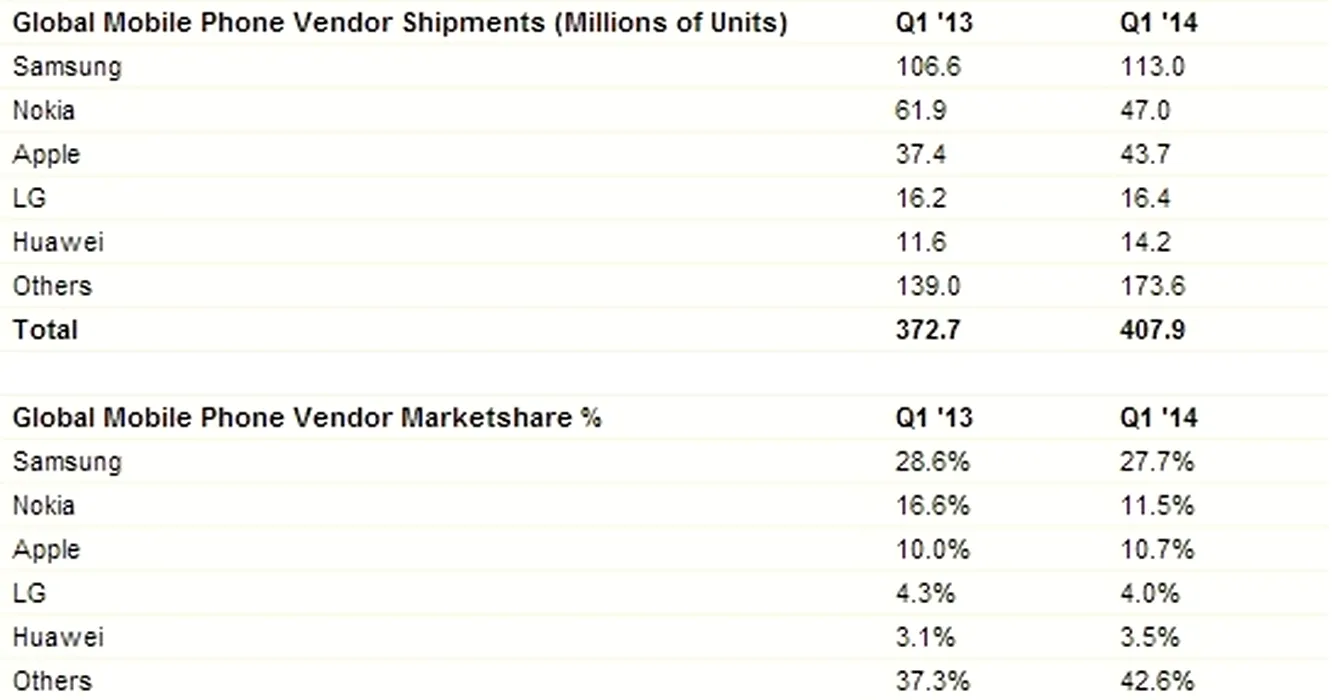Click the Samsung row label in Shipments table
Viewport: 1332px width, 700px height.
coord(67,67)
